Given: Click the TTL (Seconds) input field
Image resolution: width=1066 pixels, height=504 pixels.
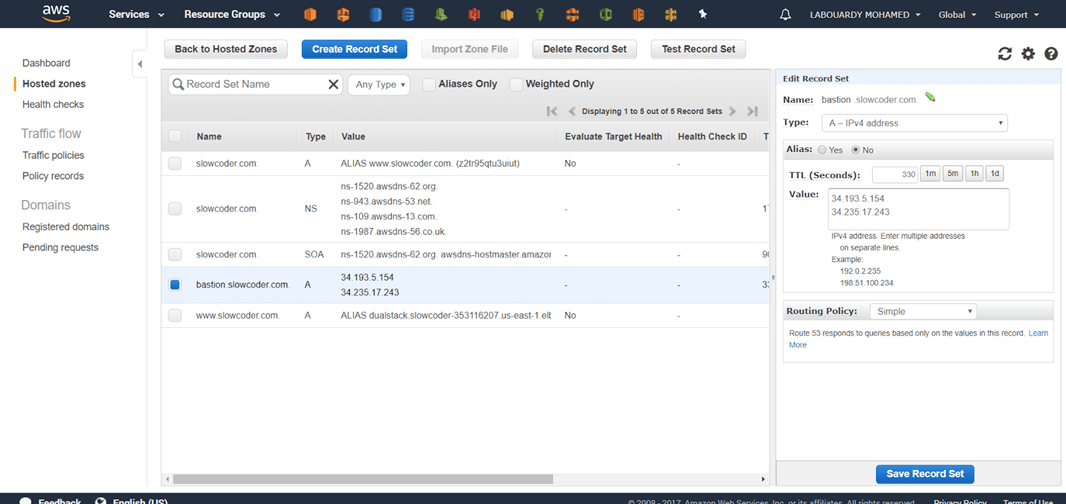Looking at the screenshot, I should tap(895, 174).
